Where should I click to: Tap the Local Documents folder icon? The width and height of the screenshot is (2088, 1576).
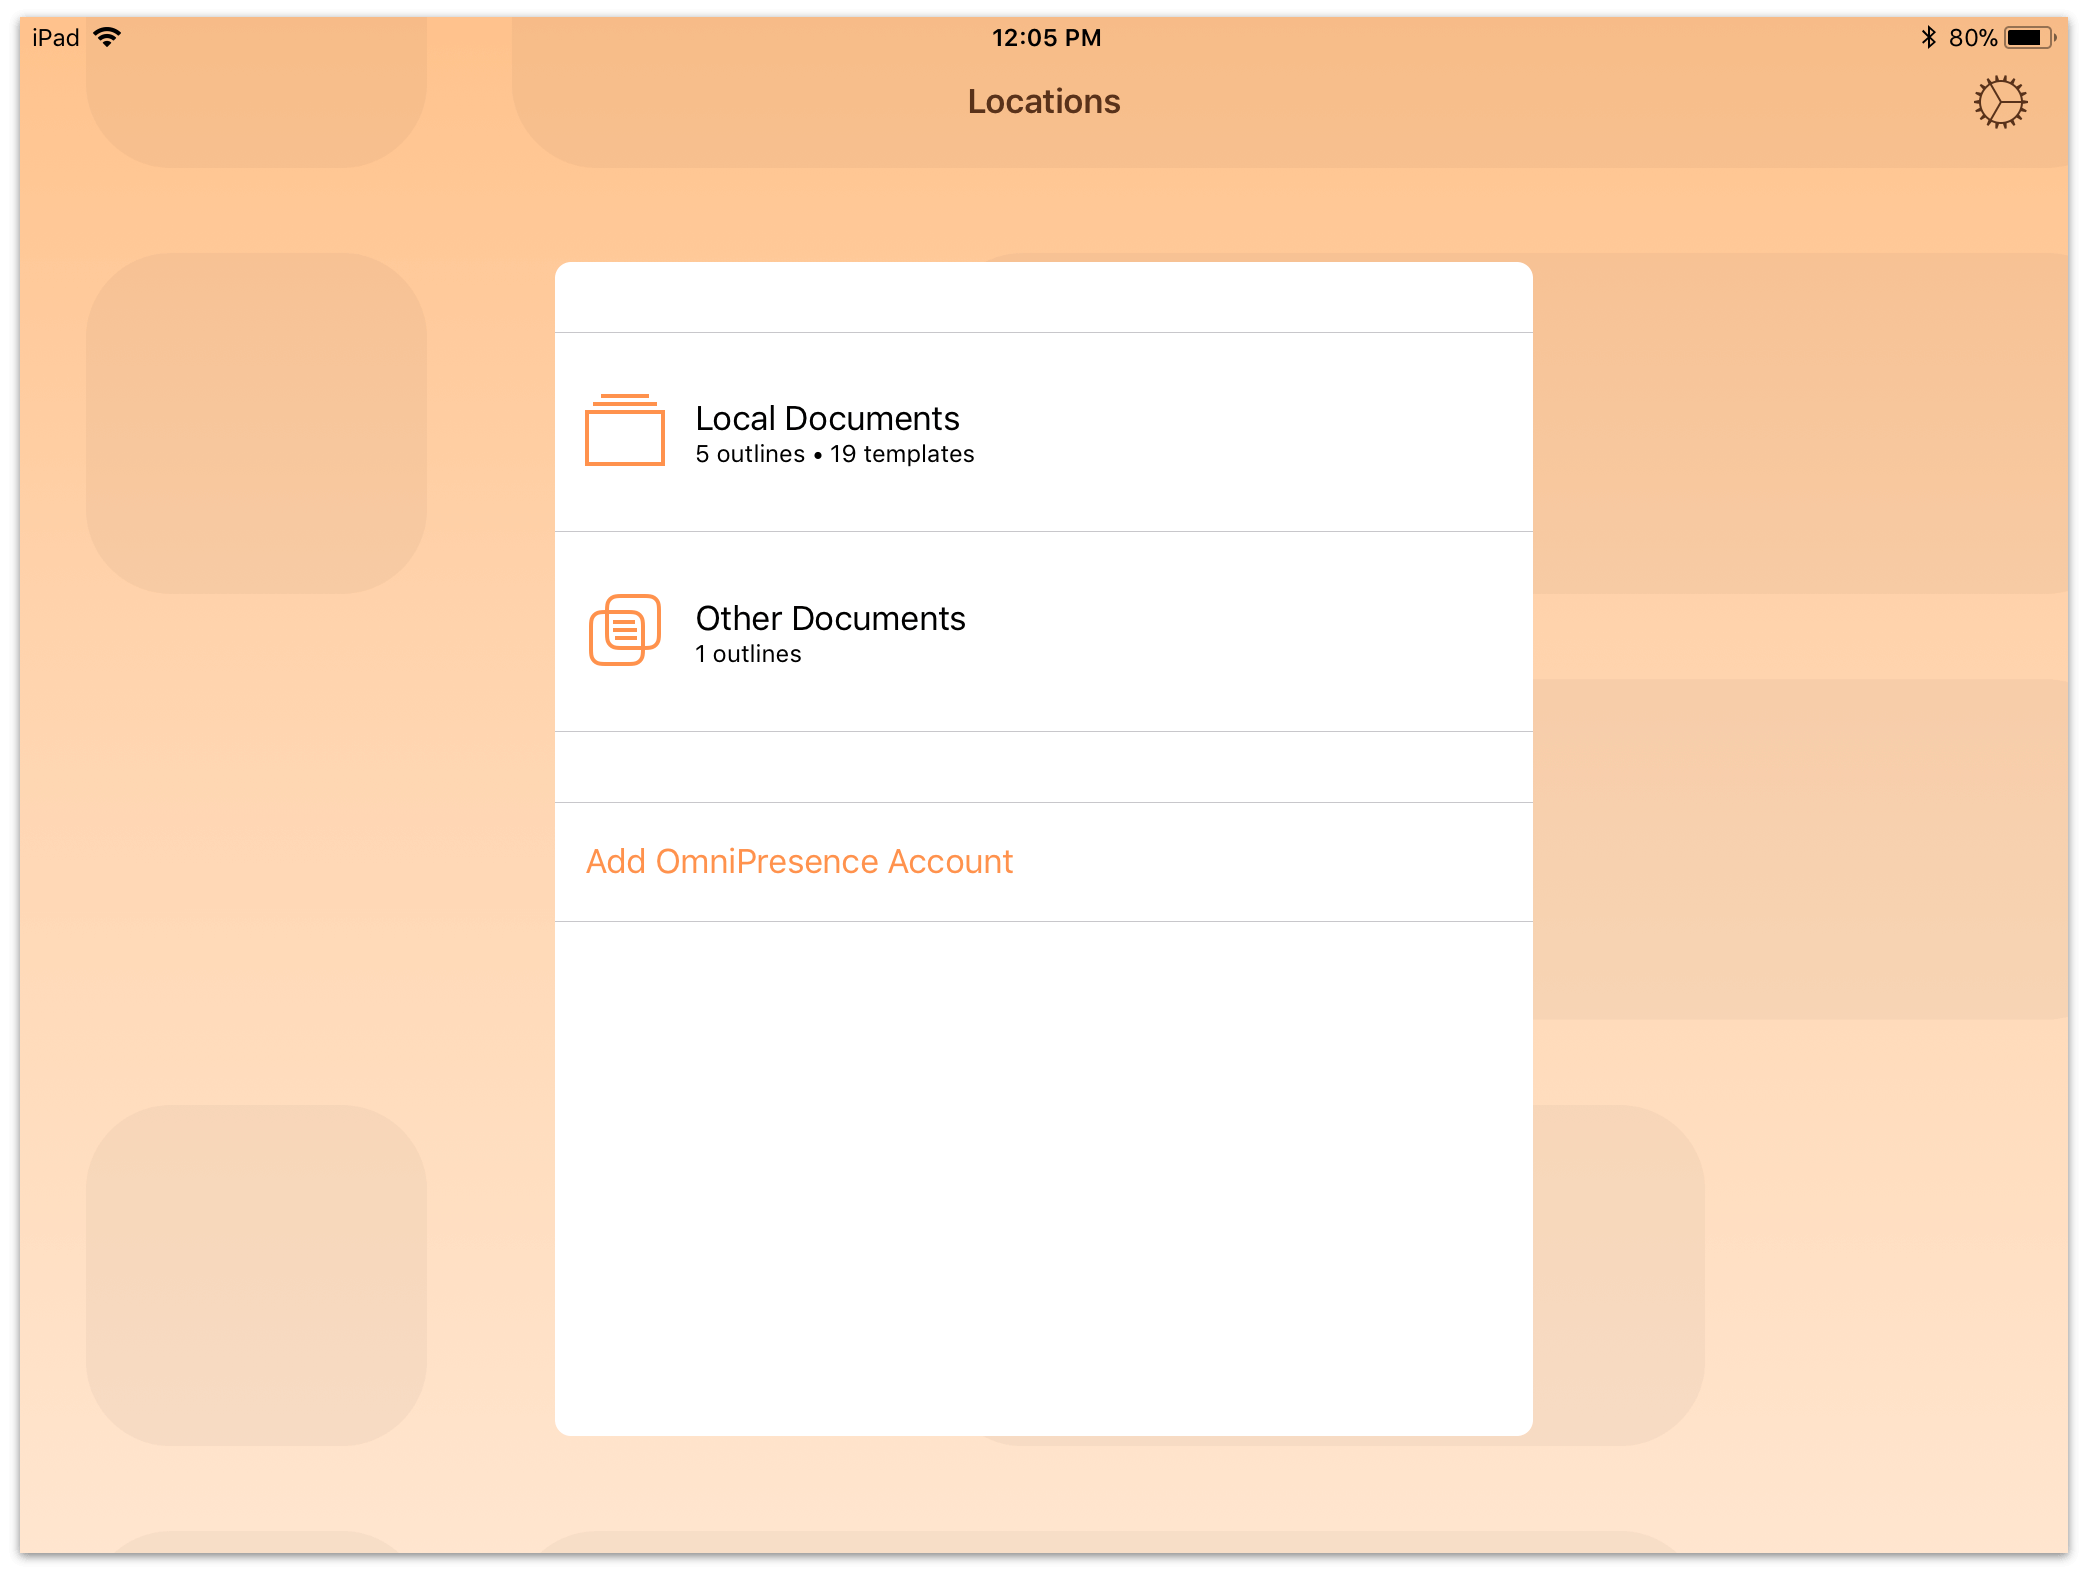pos(625,430)
